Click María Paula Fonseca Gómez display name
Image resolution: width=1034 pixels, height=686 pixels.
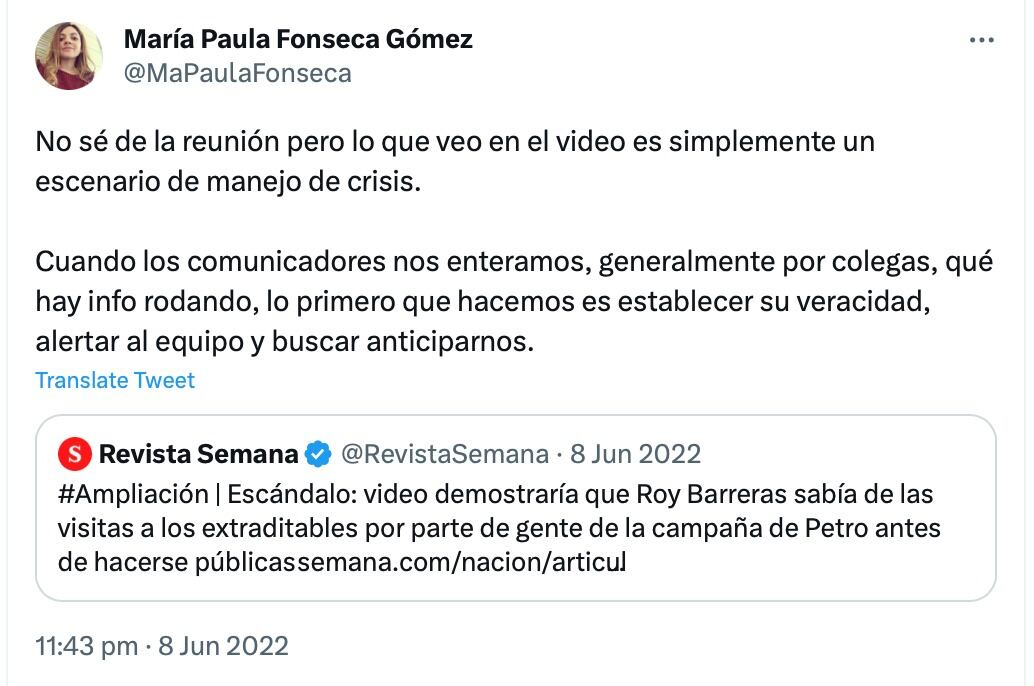click(296, 38)
